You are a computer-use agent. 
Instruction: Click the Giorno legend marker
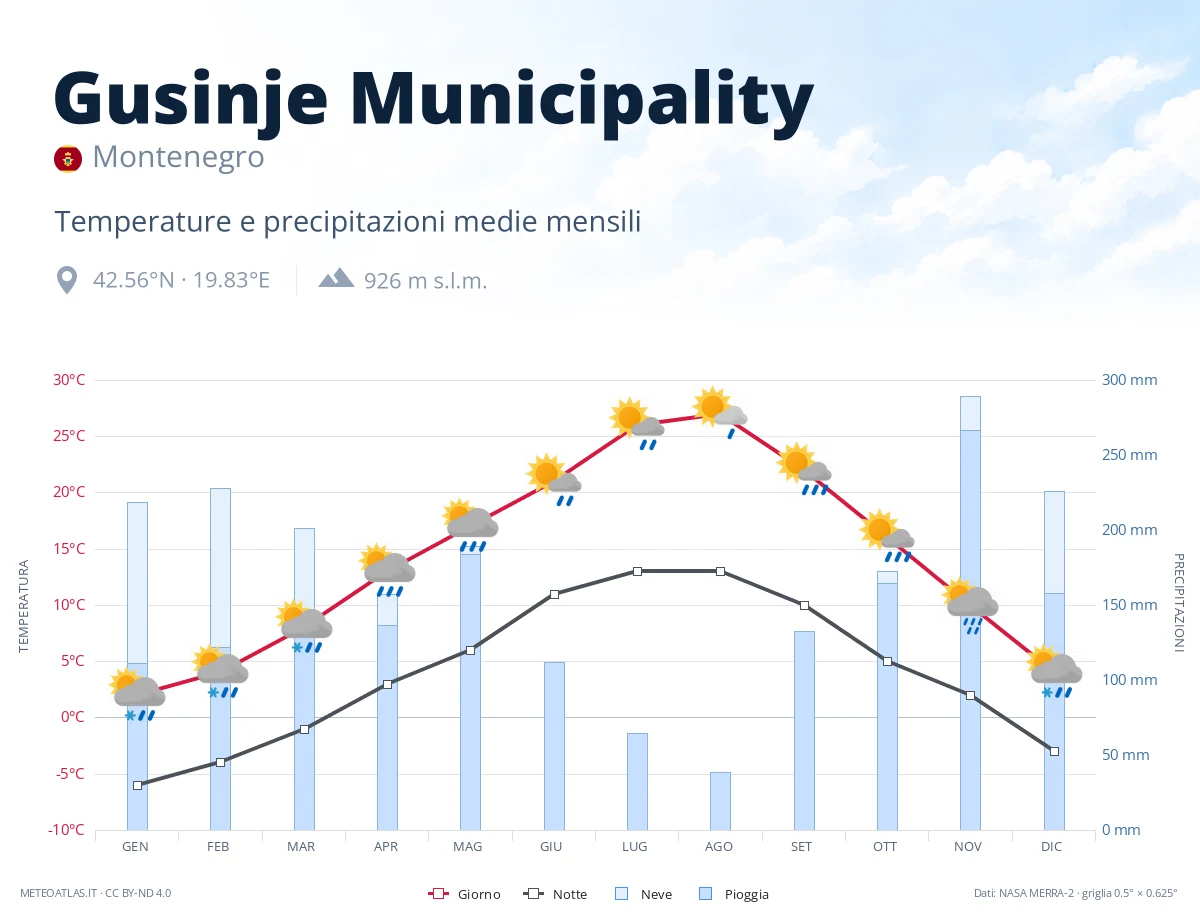(x=437, y=894)
